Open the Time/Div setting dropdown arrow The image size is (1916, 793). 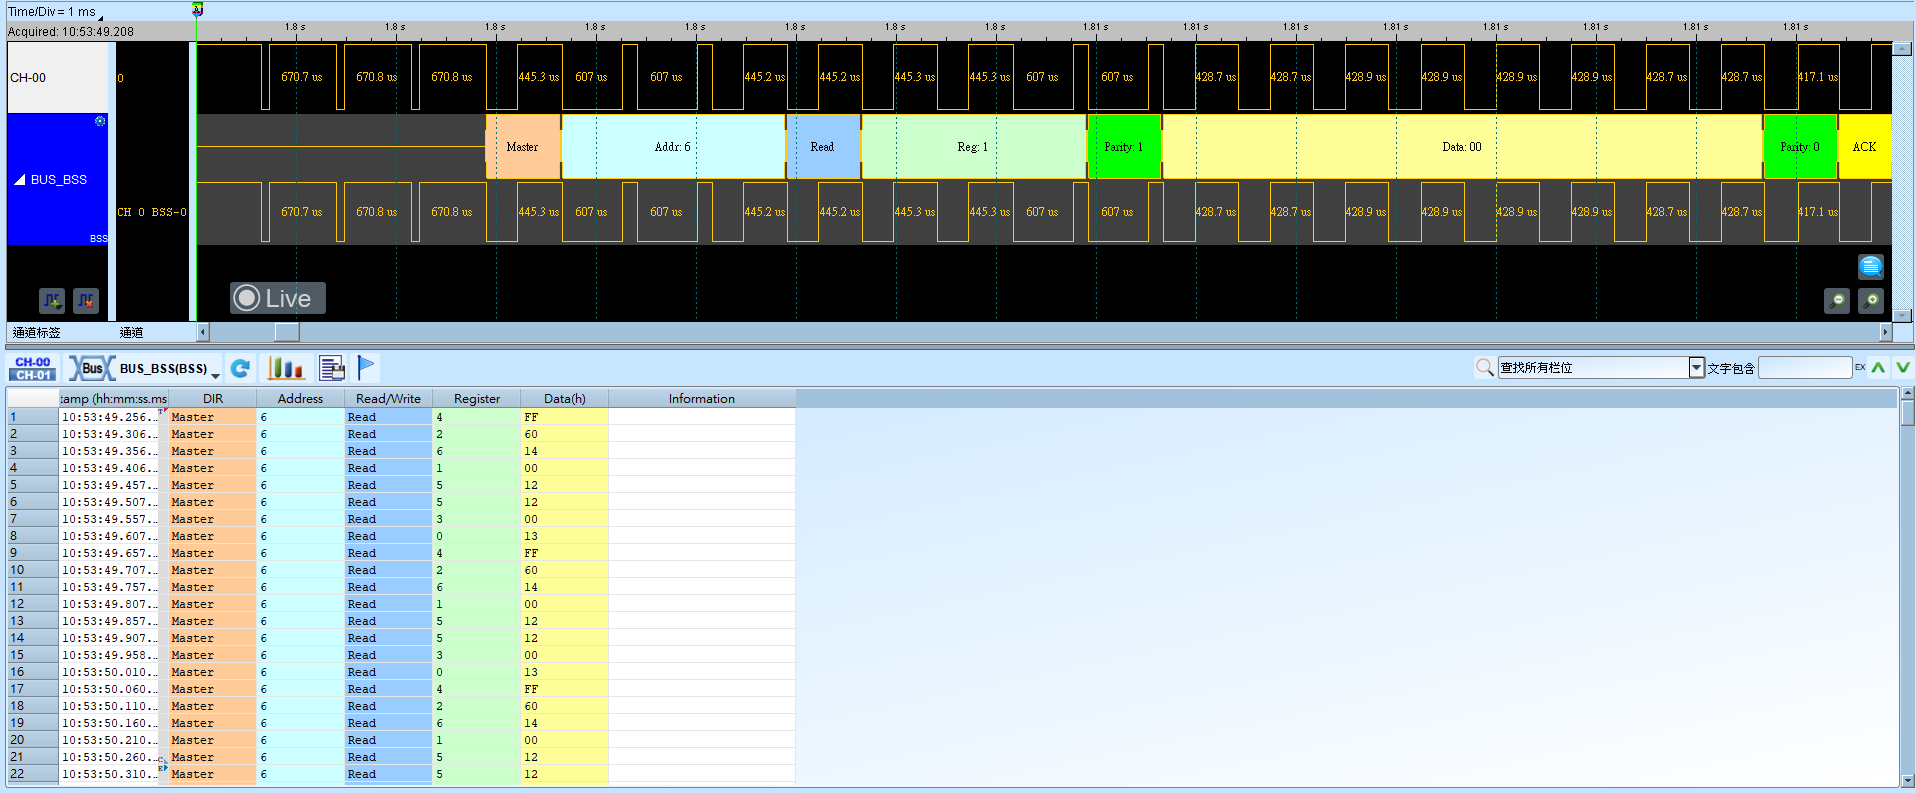pyautogui.click(x=100, y=16)
